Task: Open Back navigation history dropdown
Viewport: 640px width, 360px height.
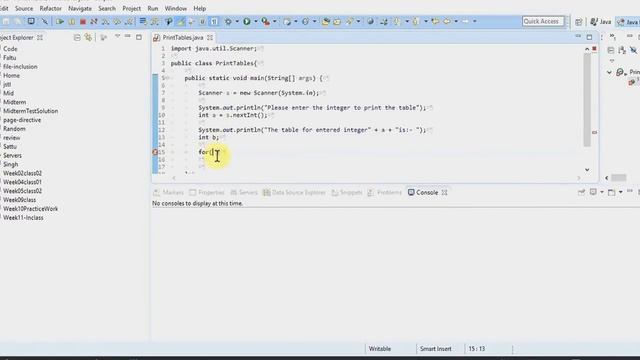Action: tap(456, 21)
